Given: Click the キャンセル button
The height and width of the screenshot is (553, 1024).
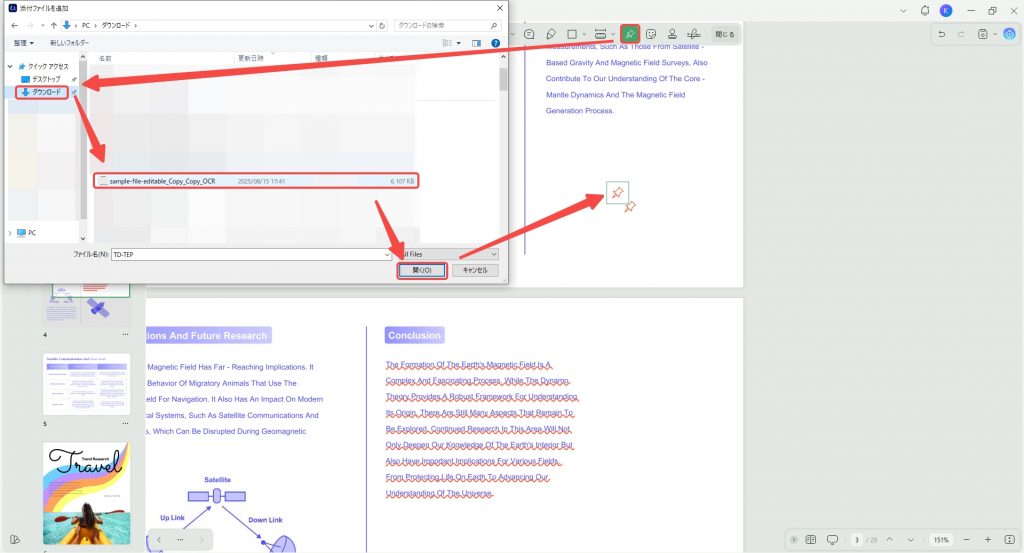Looking at the screenshot, I should 475,270.
